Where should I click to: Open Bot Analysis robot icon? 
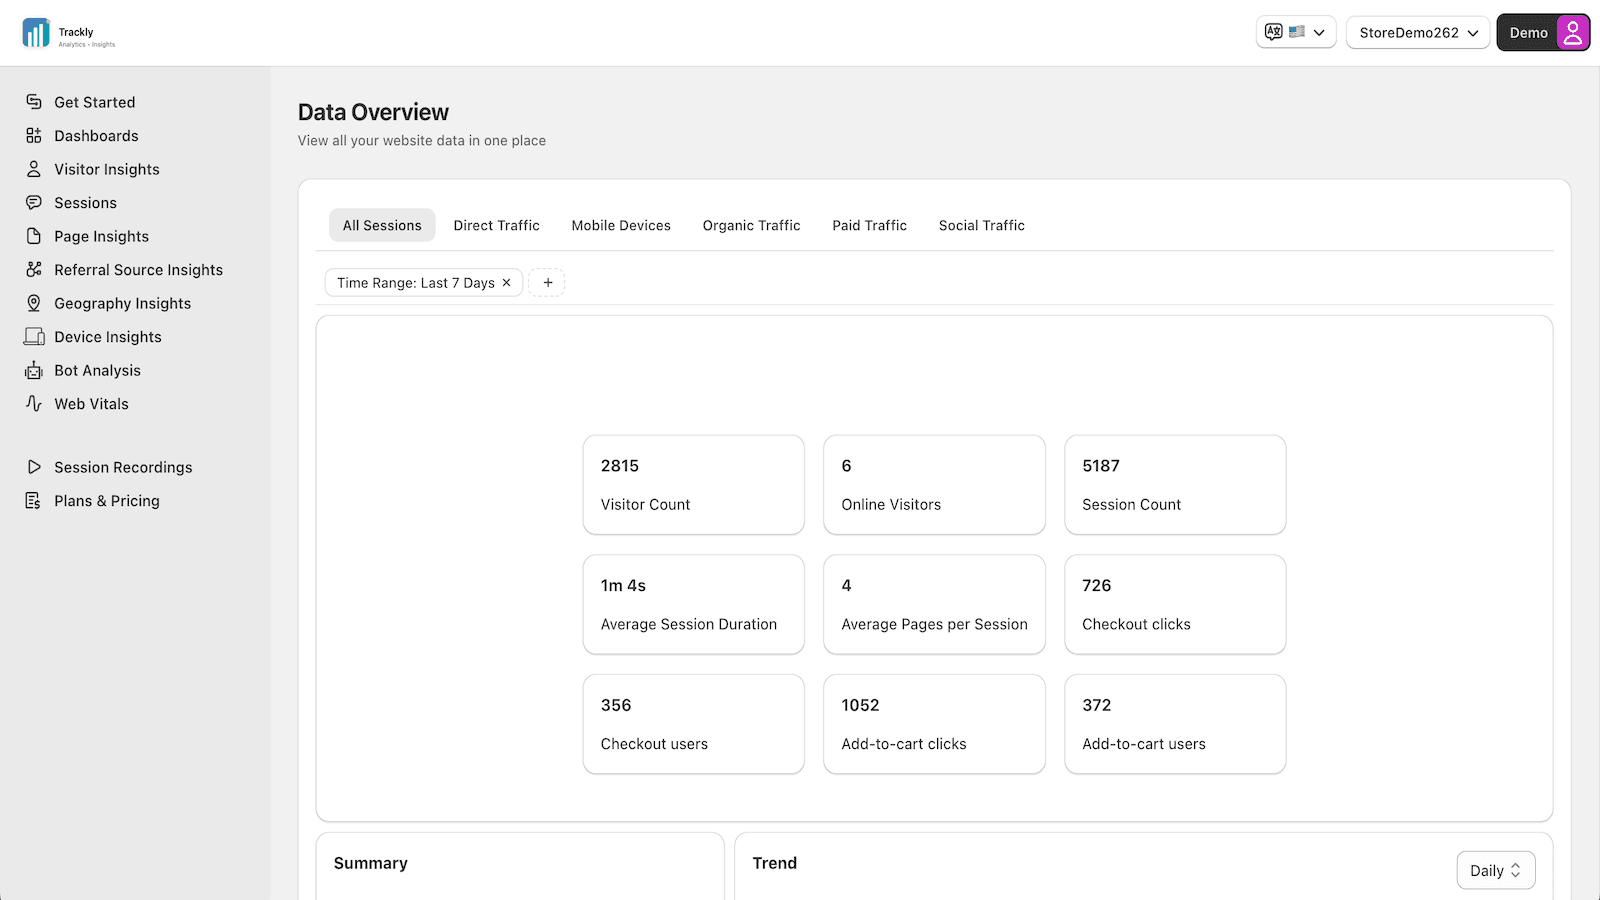[34, 371]
